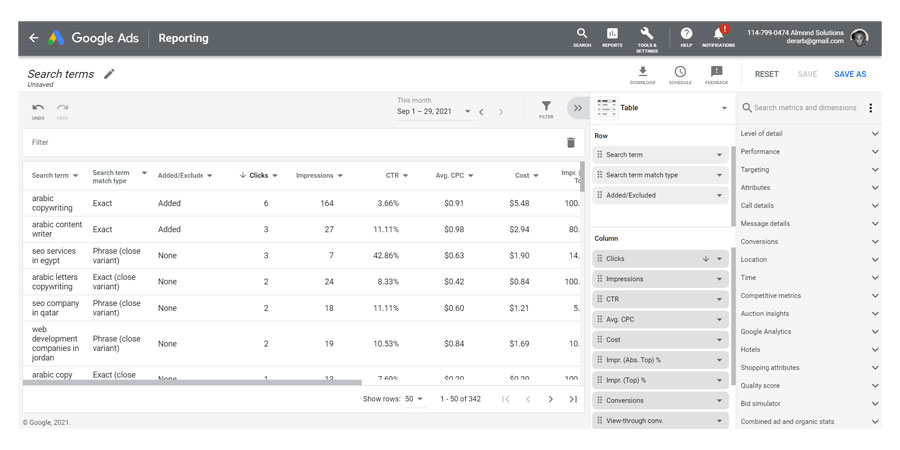This screenshot has height=450, width=900.
Task: Click 'arabic copywriting' search term cell
Action: click(x=52, y=203)
